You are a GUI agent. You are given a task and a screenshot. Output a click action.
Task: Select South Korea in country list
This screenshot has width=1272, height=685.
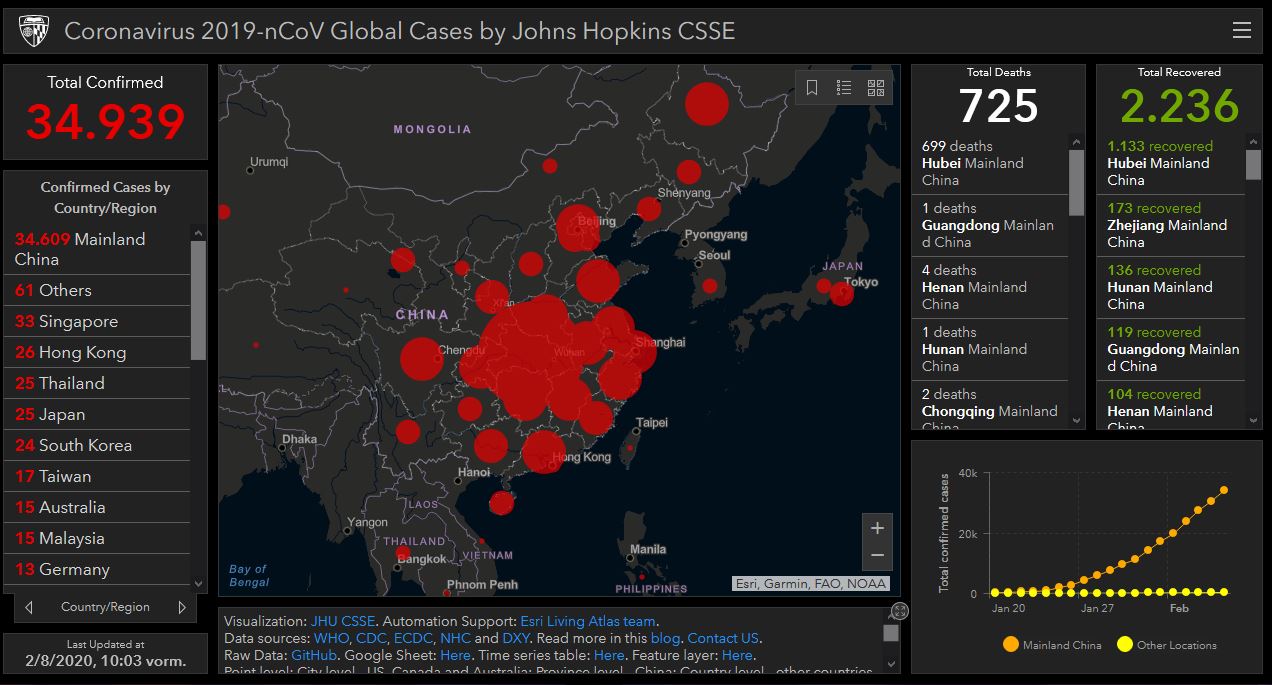pos(98,445)
